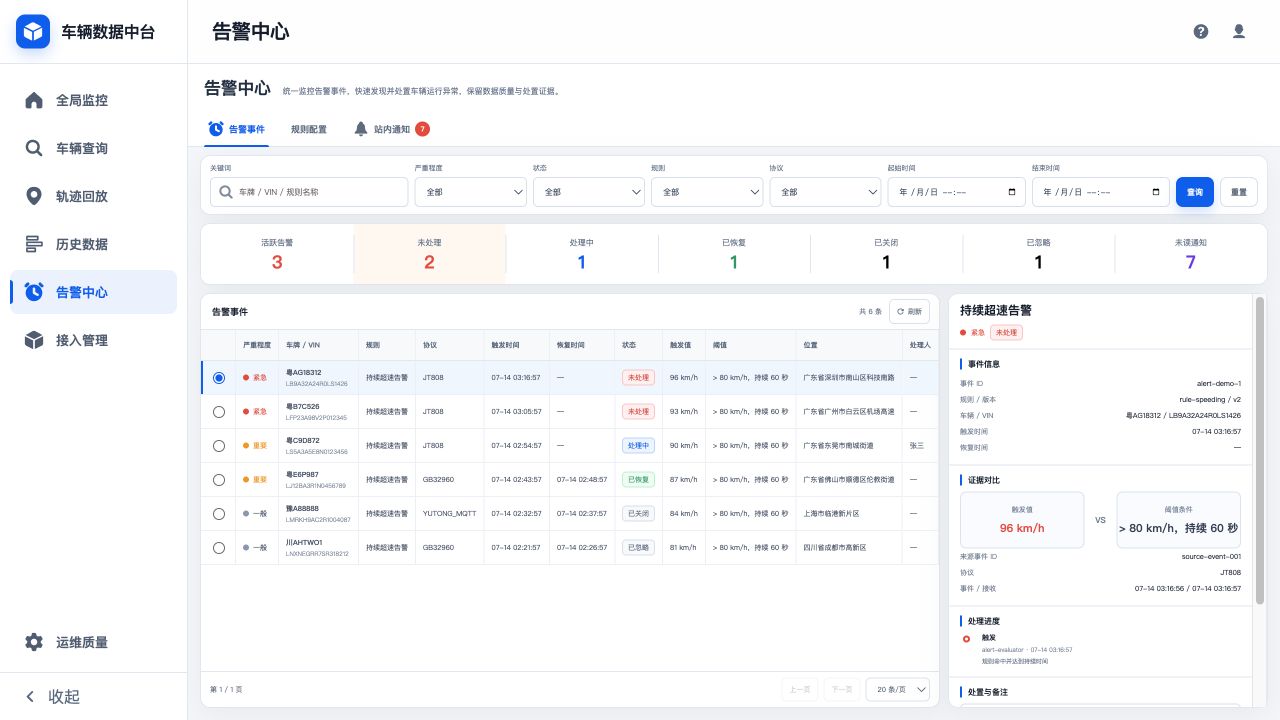The image size is (1280, 720).
Task: Select radio button for 粤C9D872 row
Action: click(219, 446)
